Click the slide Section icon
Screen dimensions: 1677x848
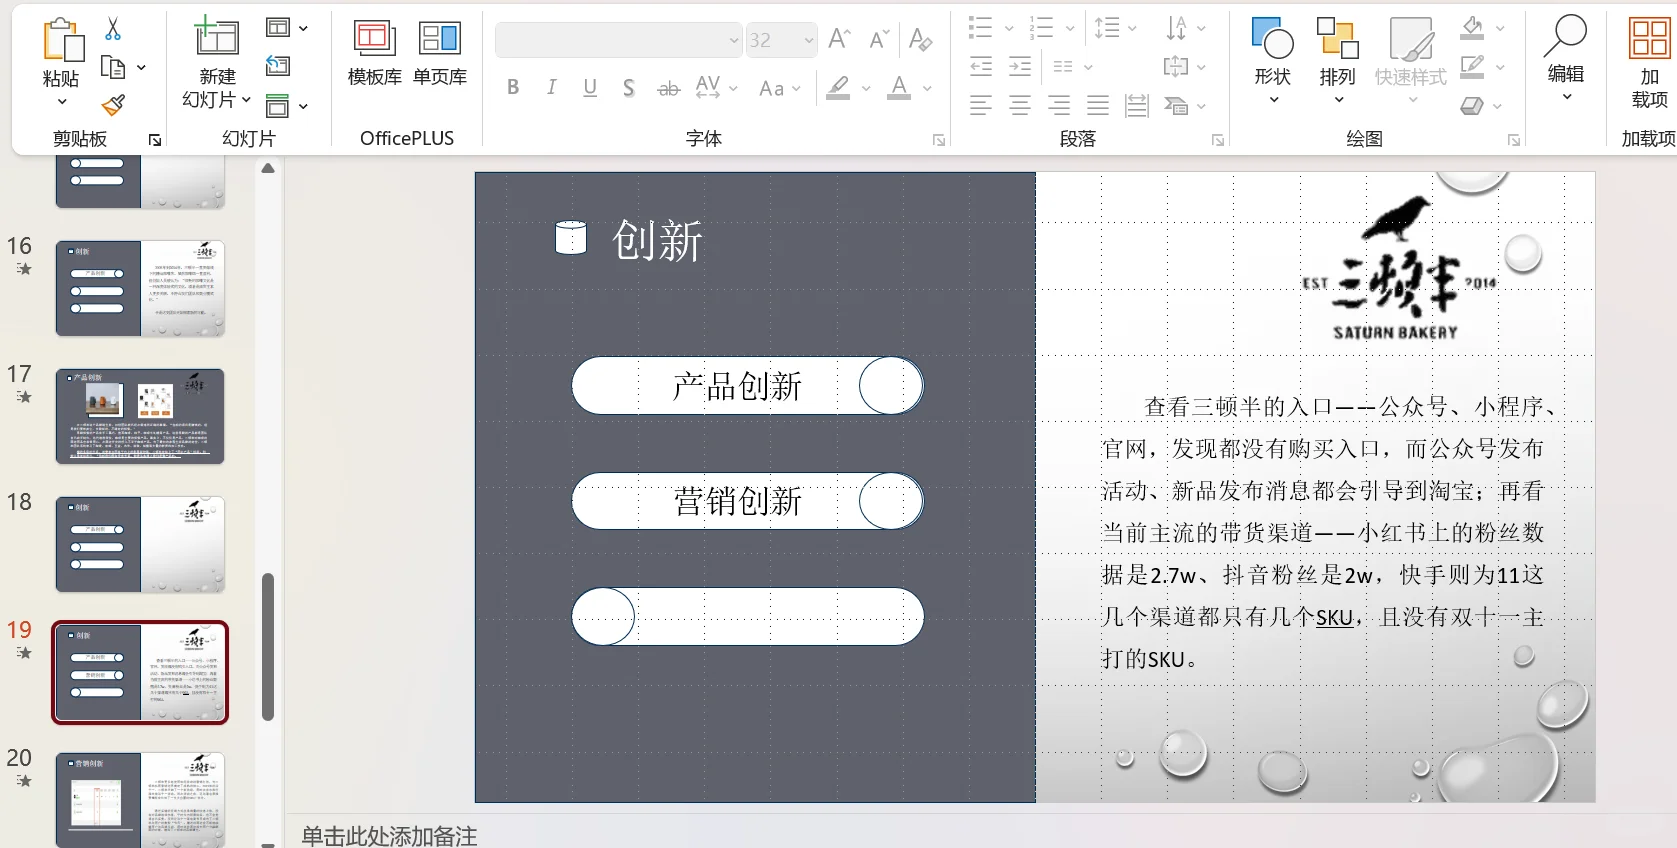tap(278, 105)
